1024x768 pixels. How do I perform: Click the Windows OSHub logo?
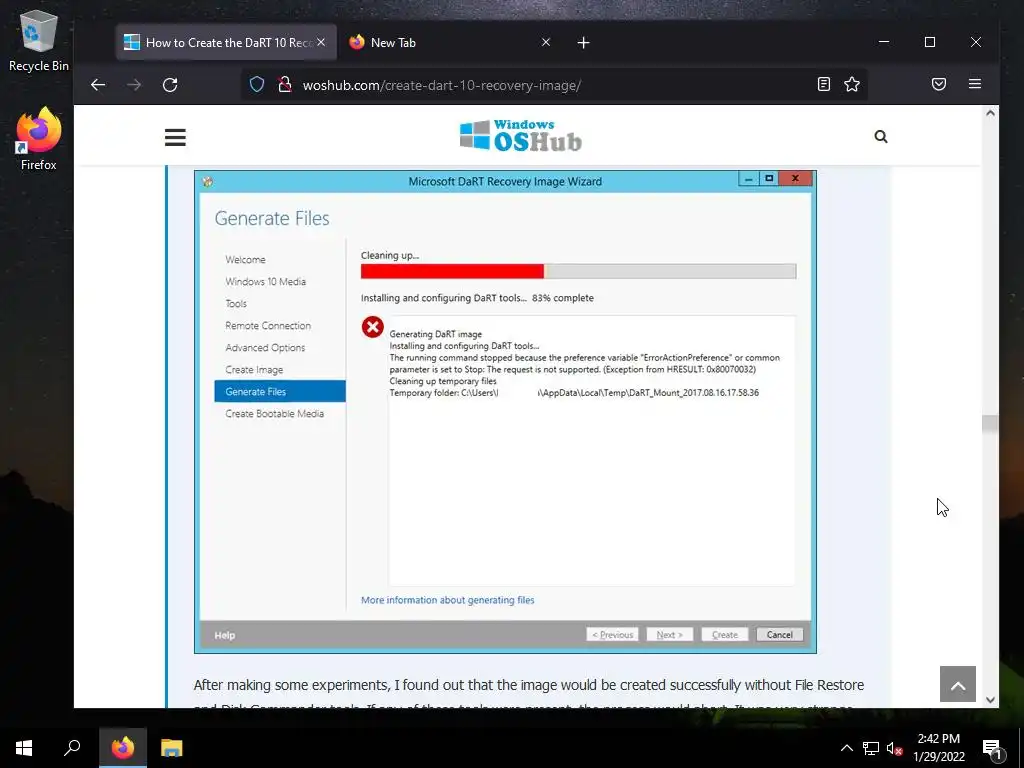point(520,136)
